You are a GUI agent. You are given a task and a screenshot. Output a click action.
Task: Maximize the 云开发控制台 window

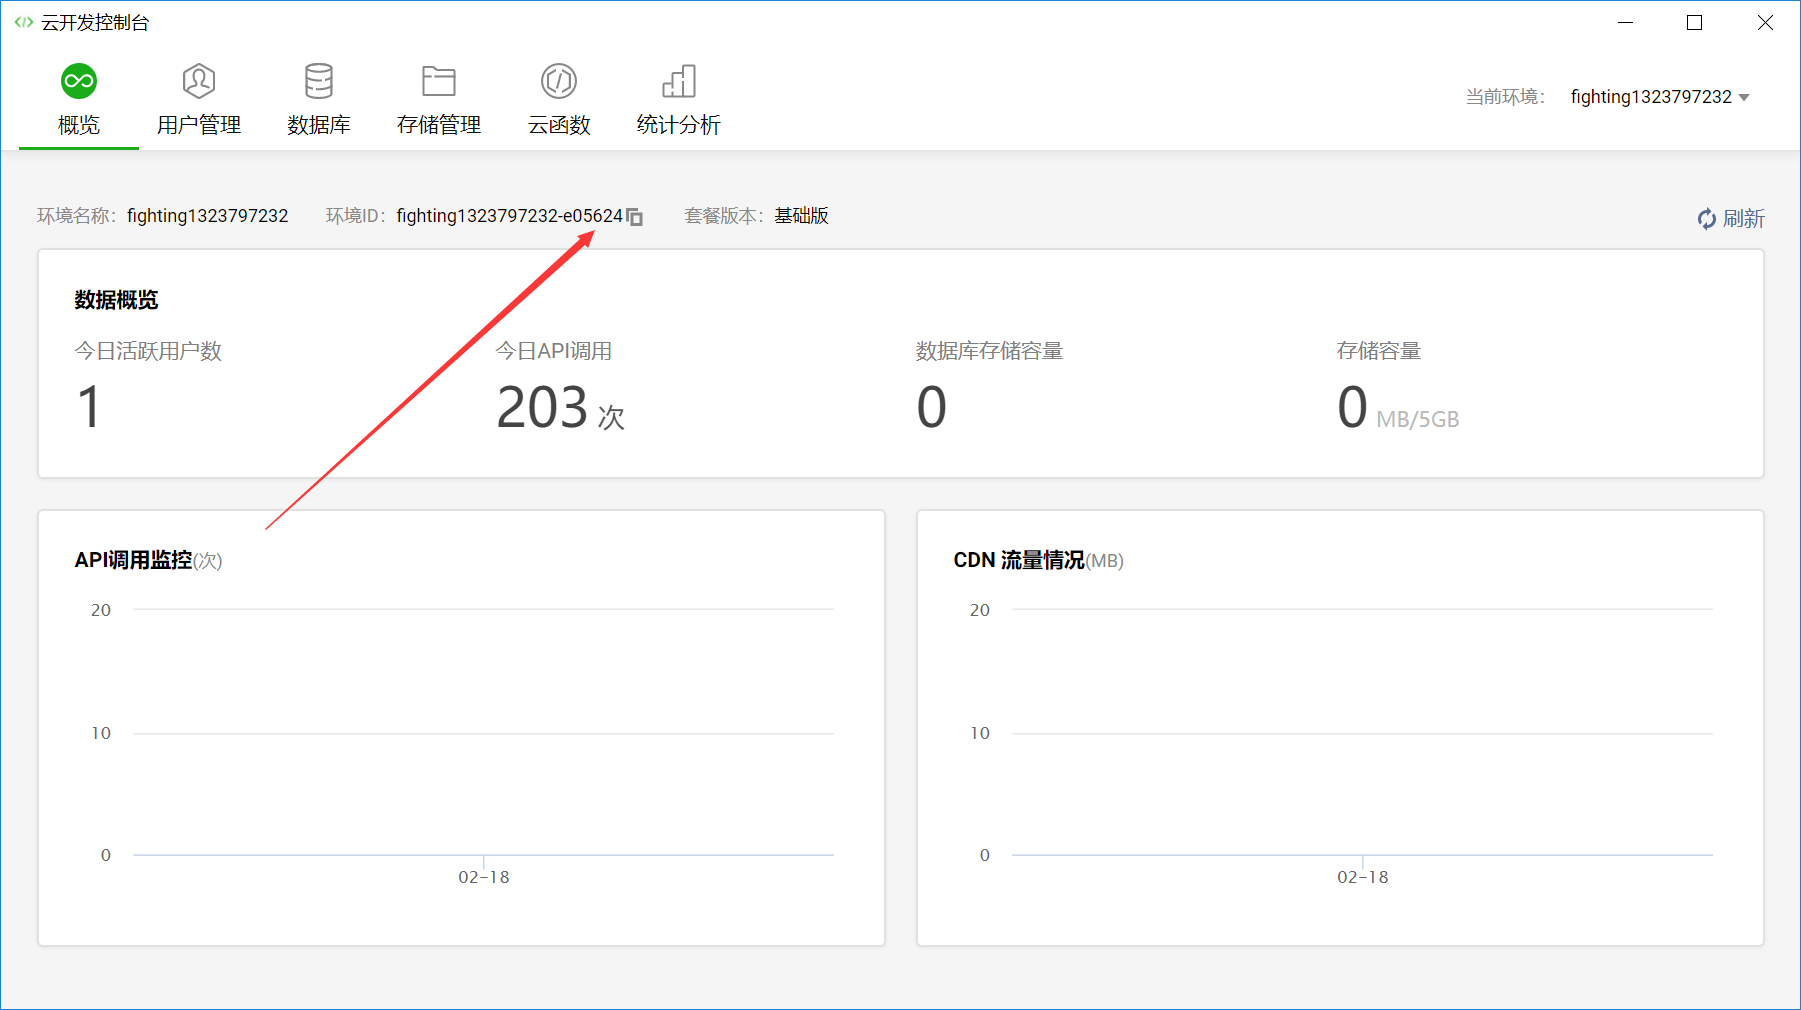[1694, 22]
